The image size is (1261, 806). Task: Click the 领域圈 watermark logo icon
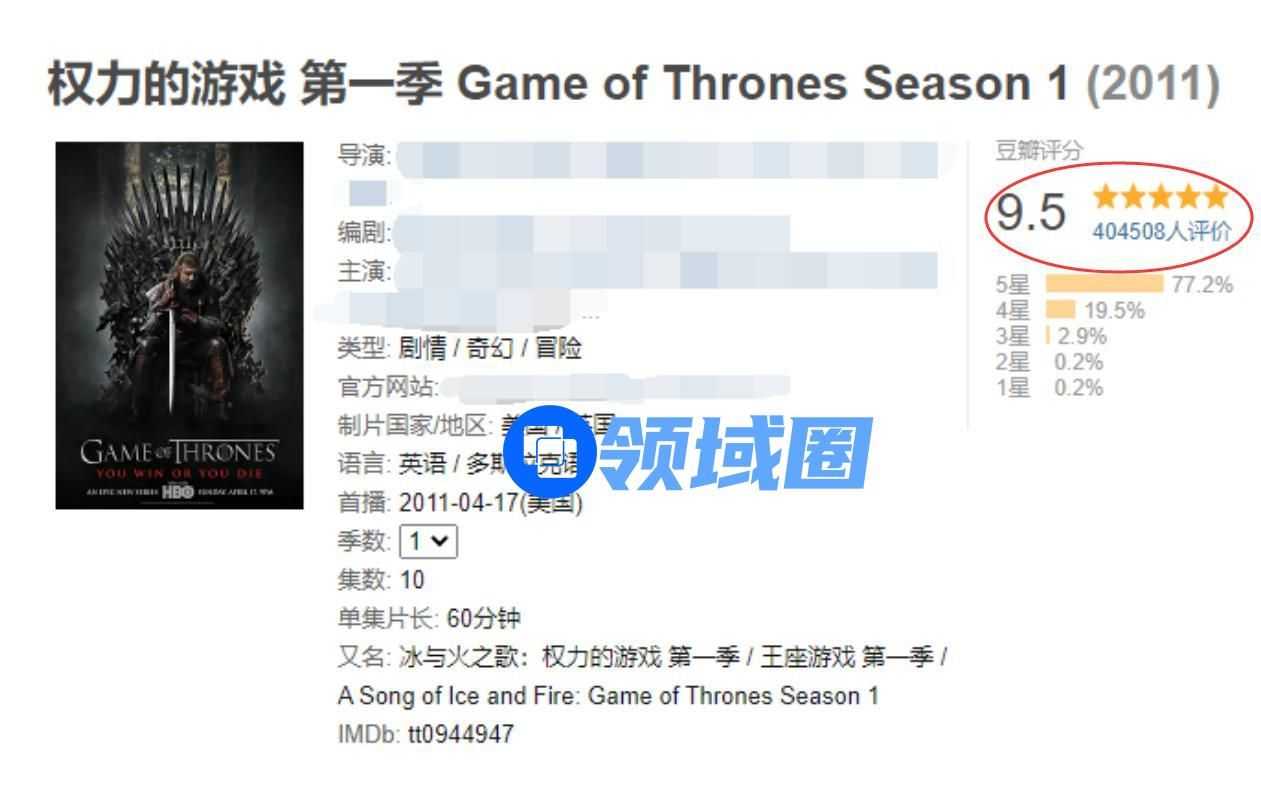[549, 452]
